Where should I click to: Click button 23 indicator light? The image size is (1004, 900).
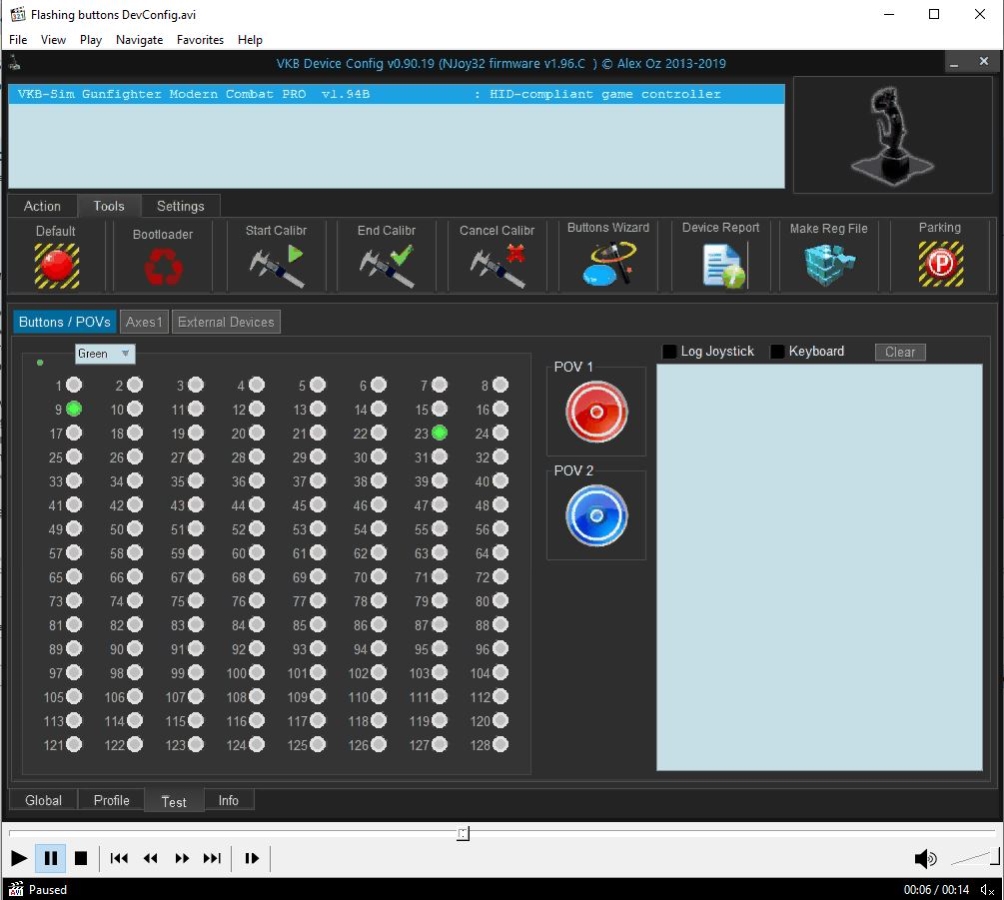click(x=440, y=433)
